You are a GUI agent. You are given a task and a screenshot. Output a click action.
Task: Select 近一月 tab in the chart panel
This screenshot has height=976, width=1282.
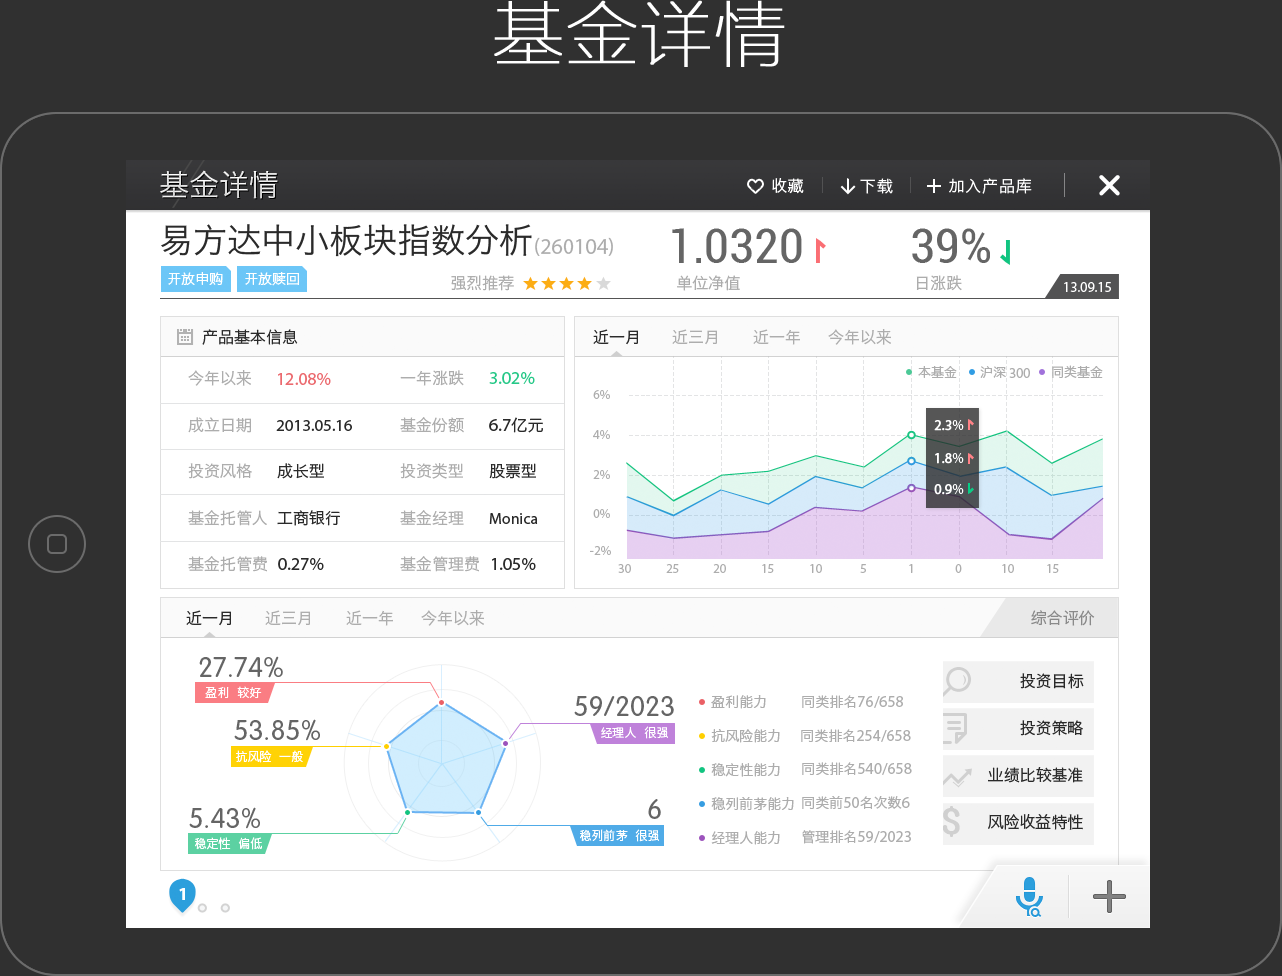coord(616,337)
